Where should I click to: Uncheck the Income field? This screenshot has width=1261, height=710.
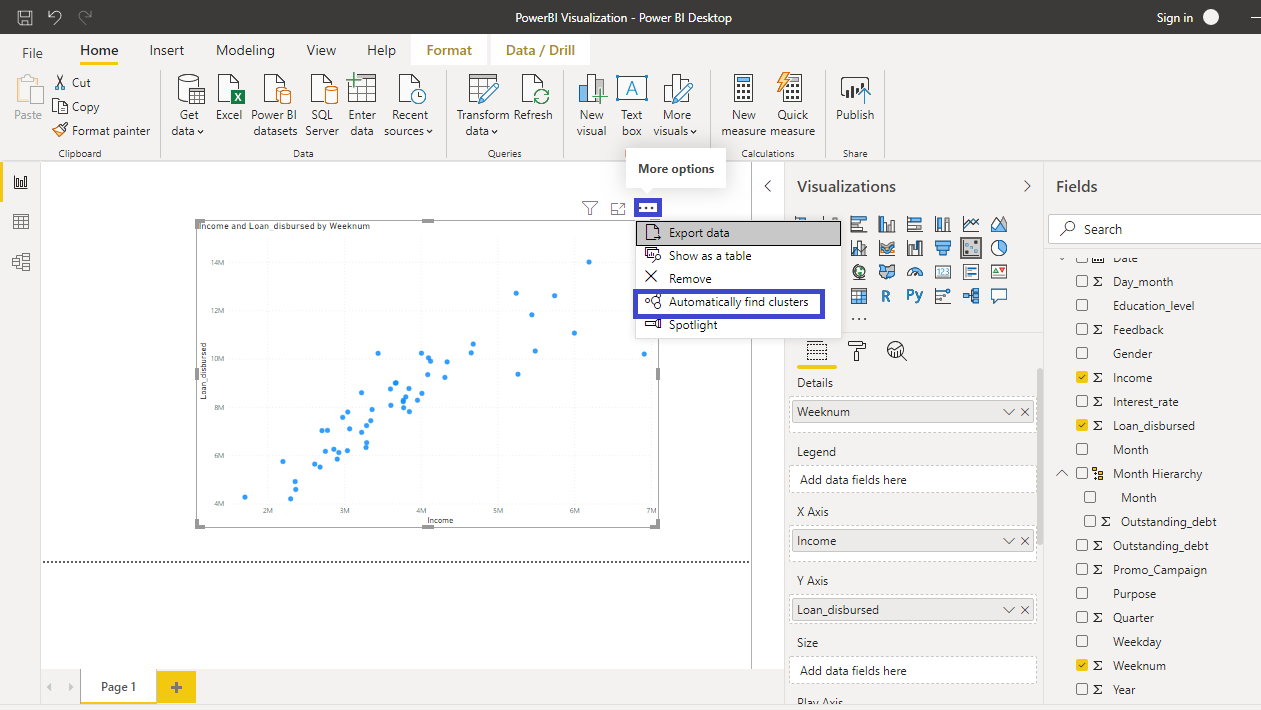(x=1082, y=378)
